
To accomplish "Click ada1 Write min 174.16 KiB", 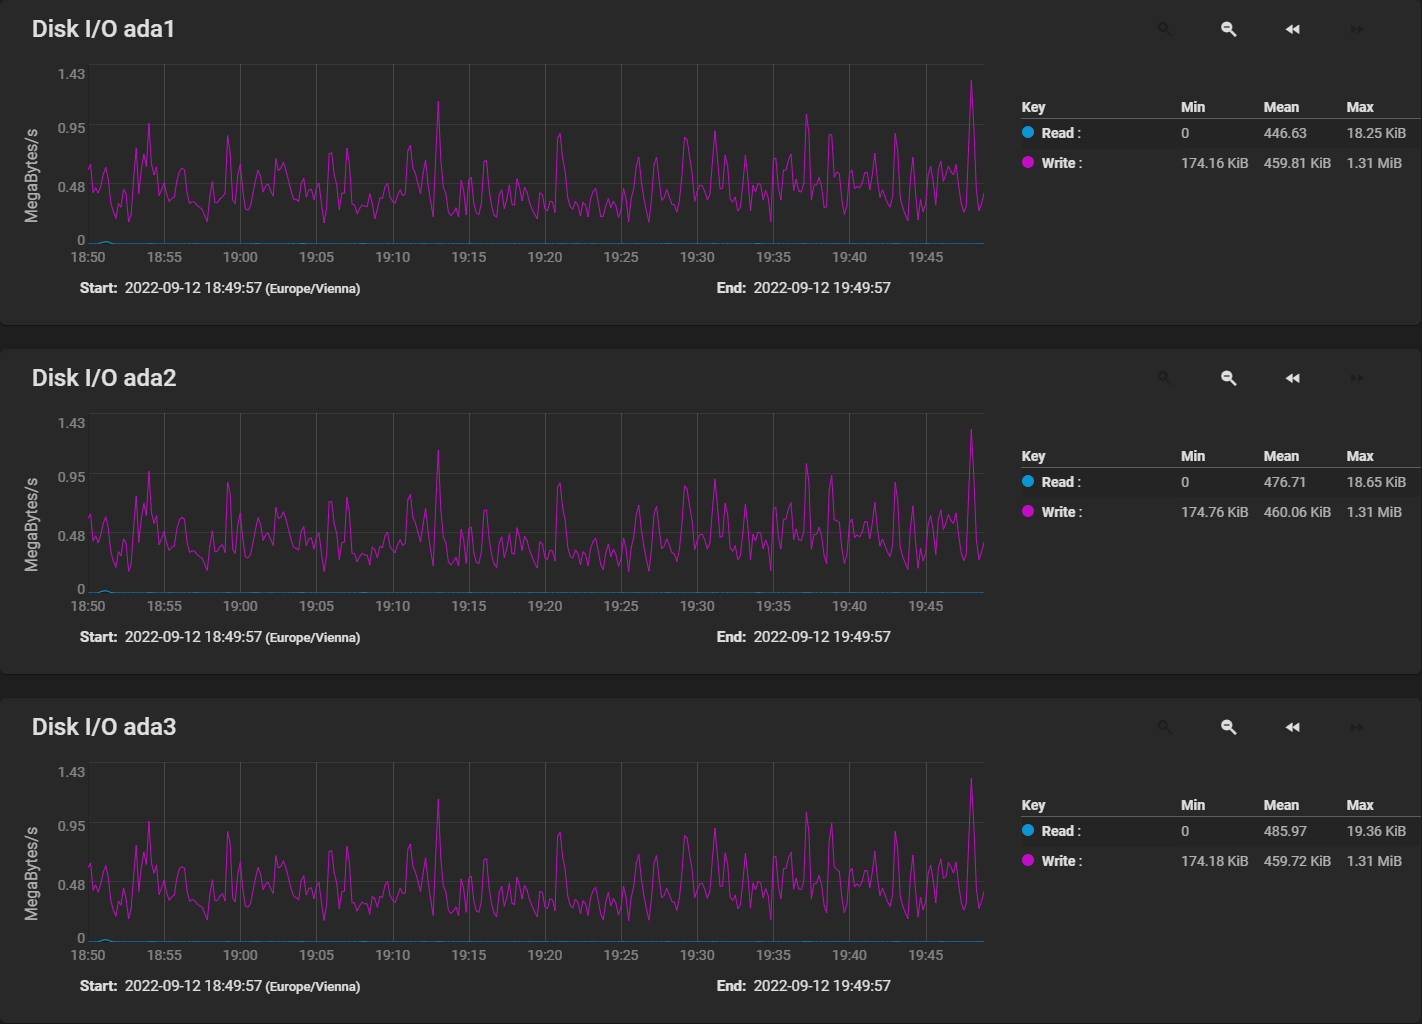I will (1214, 163).
